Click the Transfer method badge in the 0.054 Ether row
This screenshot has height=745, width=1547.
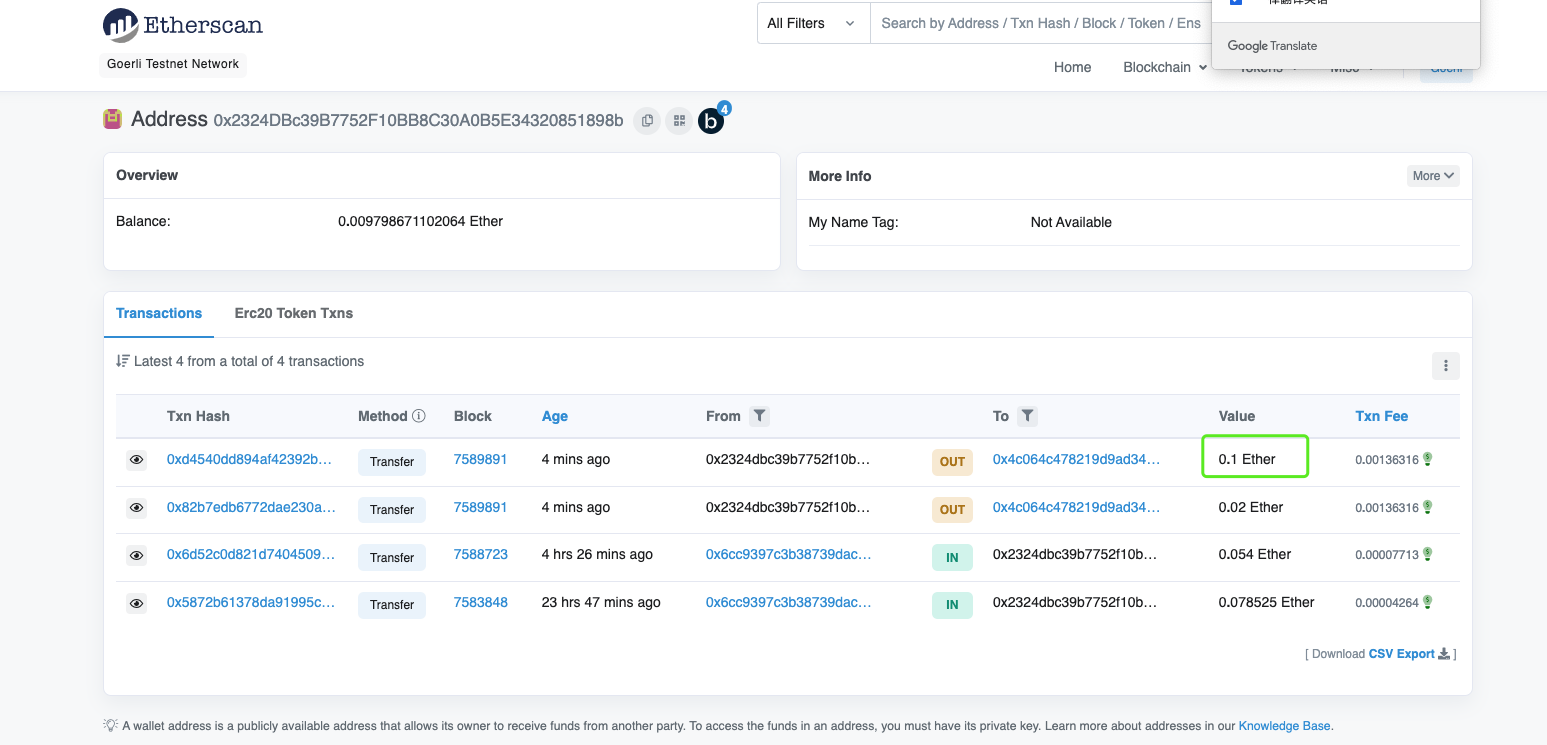tap(392, 557)
